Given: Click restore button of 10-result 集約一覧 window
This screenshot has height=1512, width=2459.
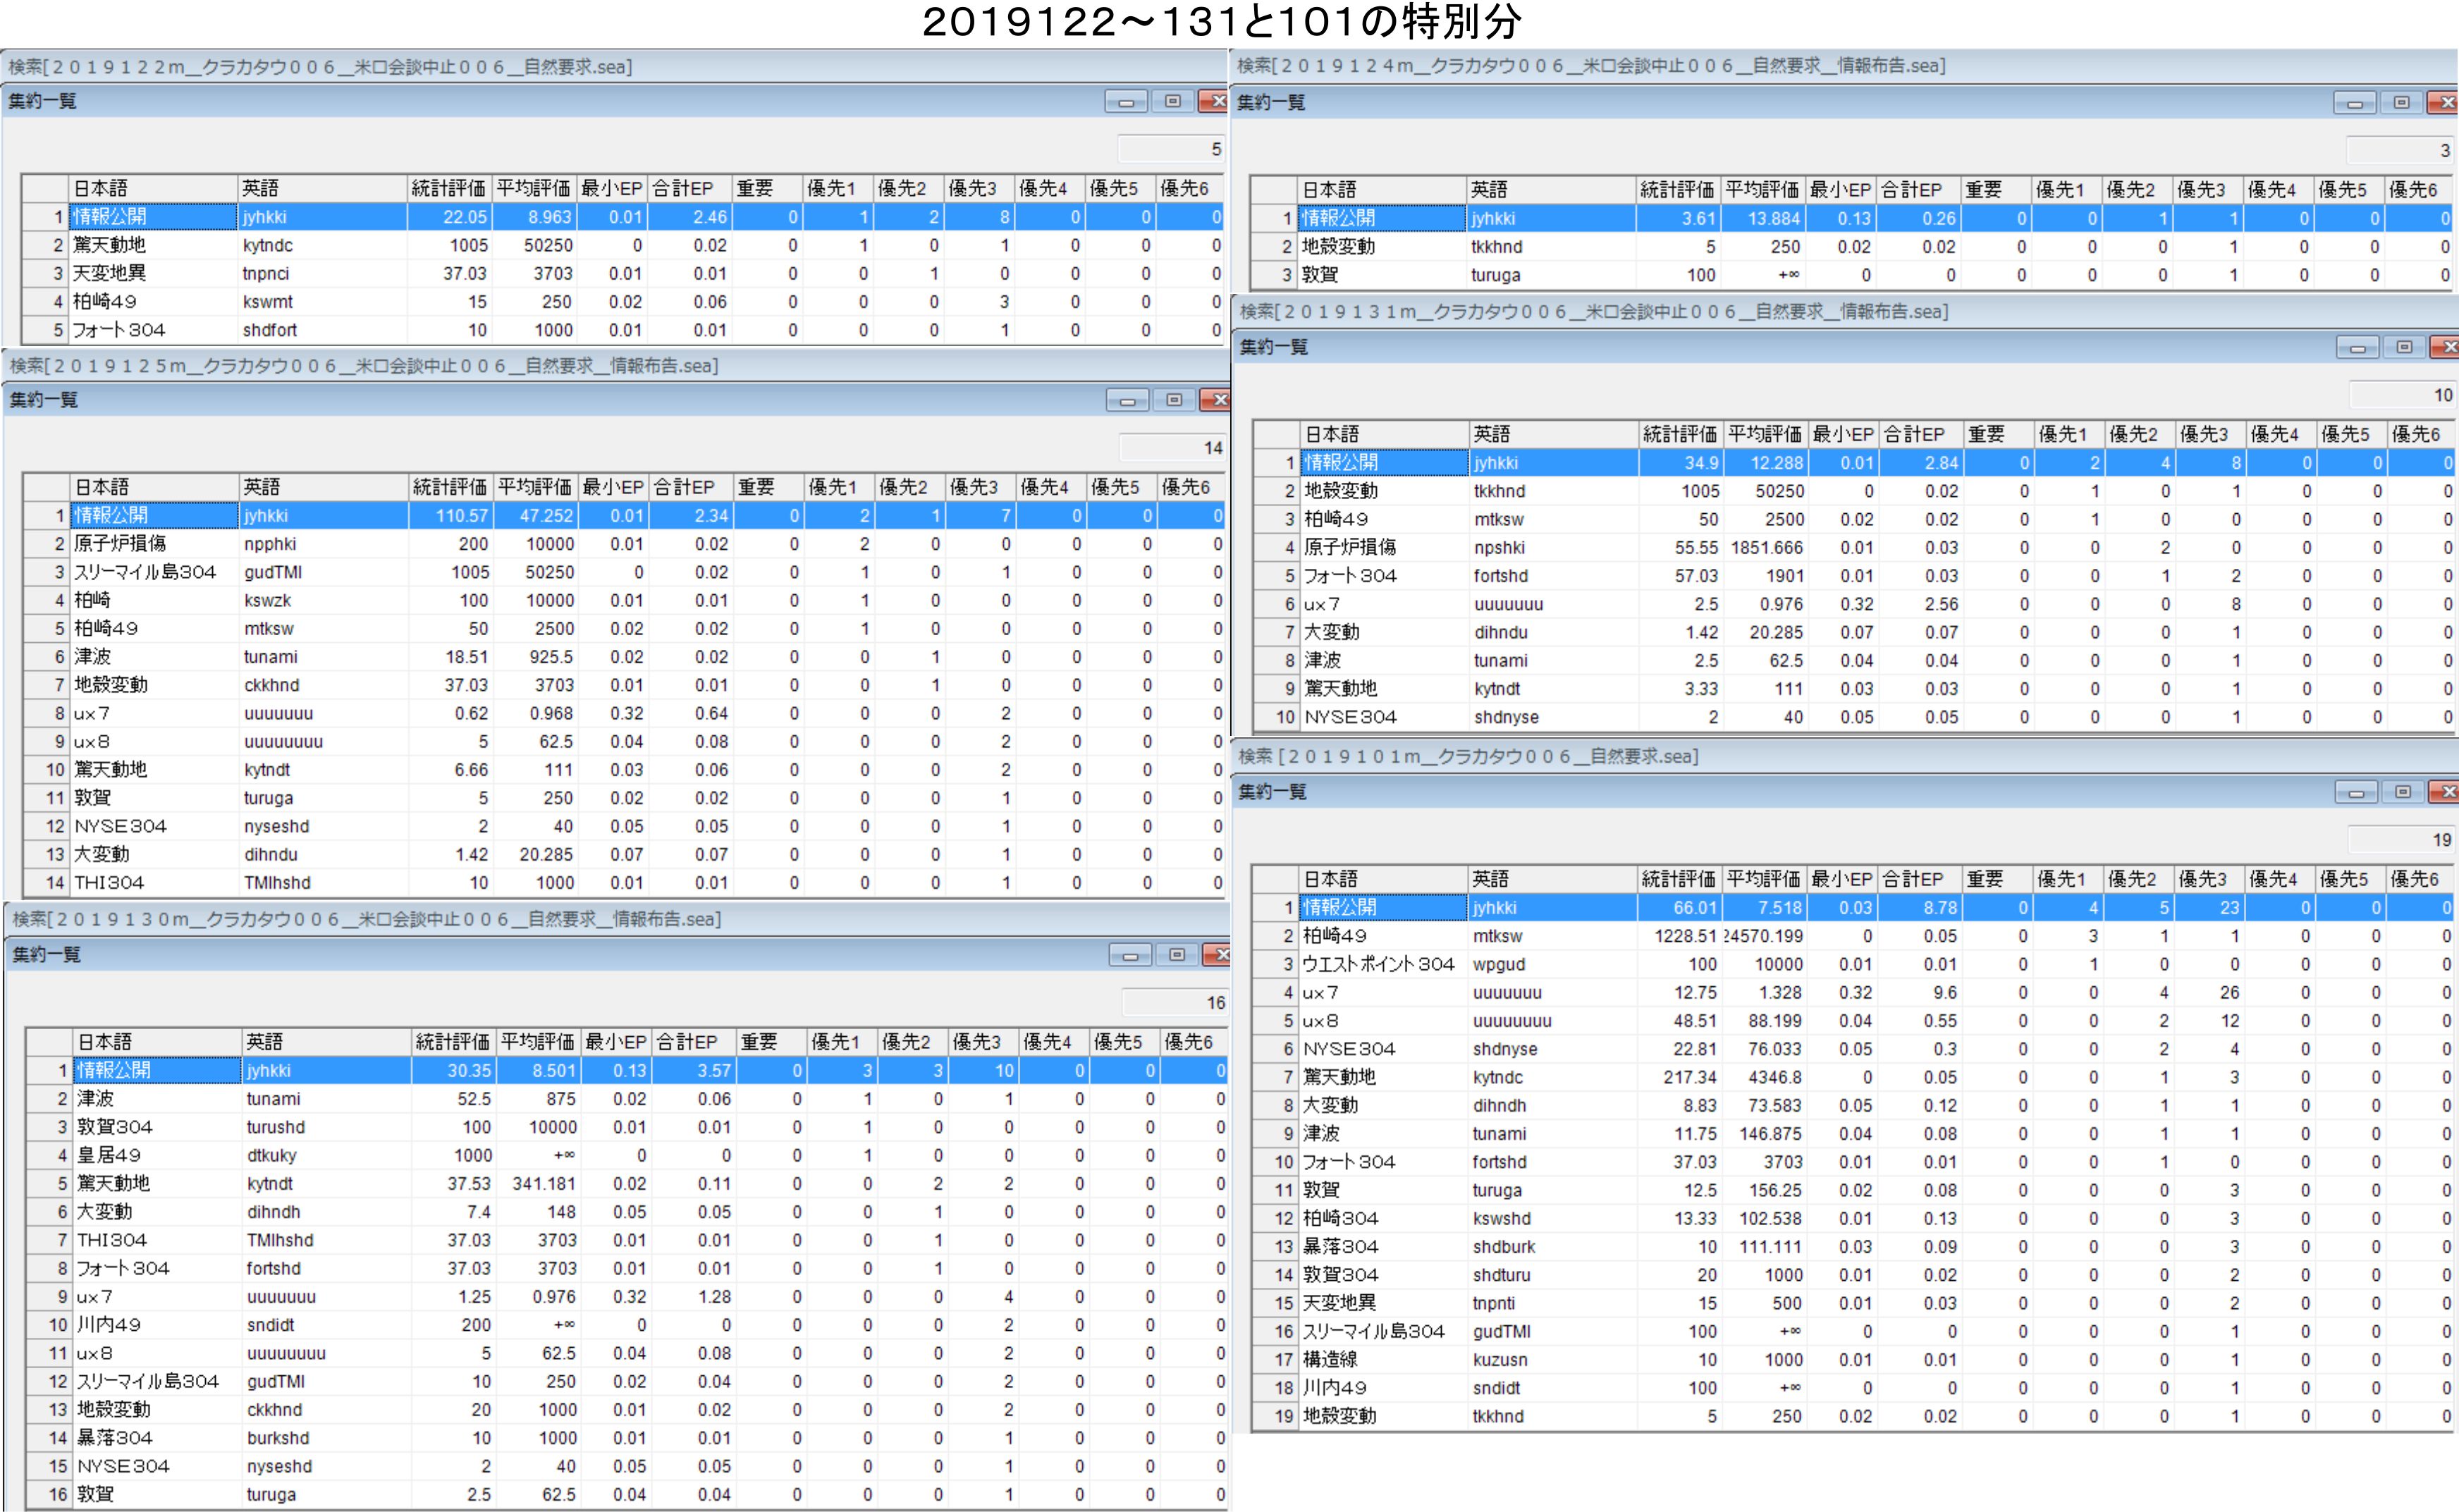Looking at the screenshot, I should click(x=2403, y=347).
